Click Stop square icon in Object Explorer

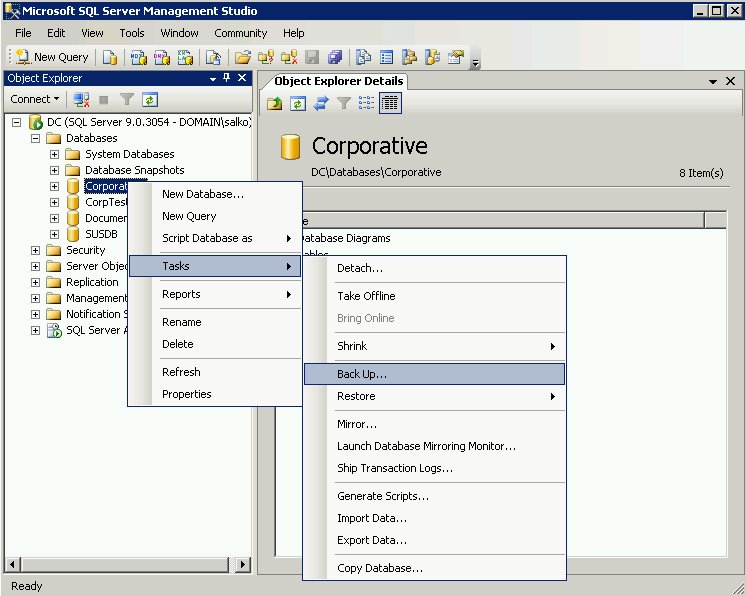point(103,100)
